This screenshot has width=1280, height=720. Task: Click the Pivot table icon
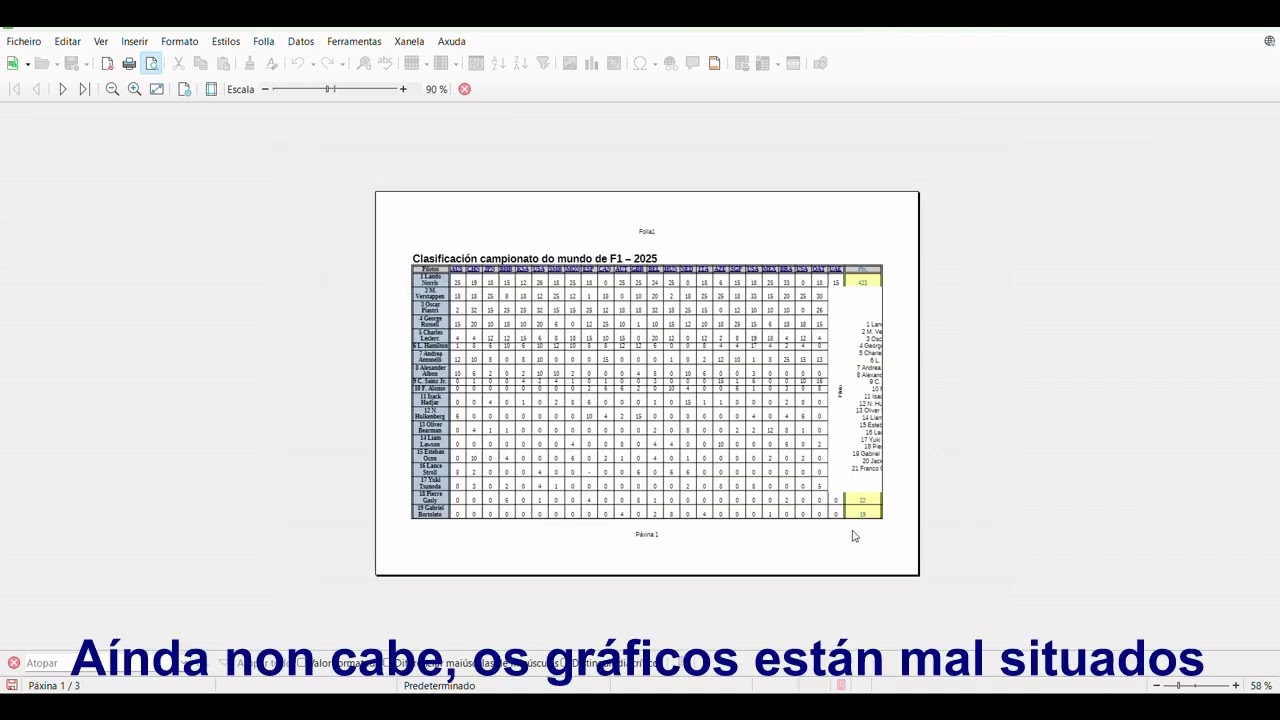tap(614, 64)
